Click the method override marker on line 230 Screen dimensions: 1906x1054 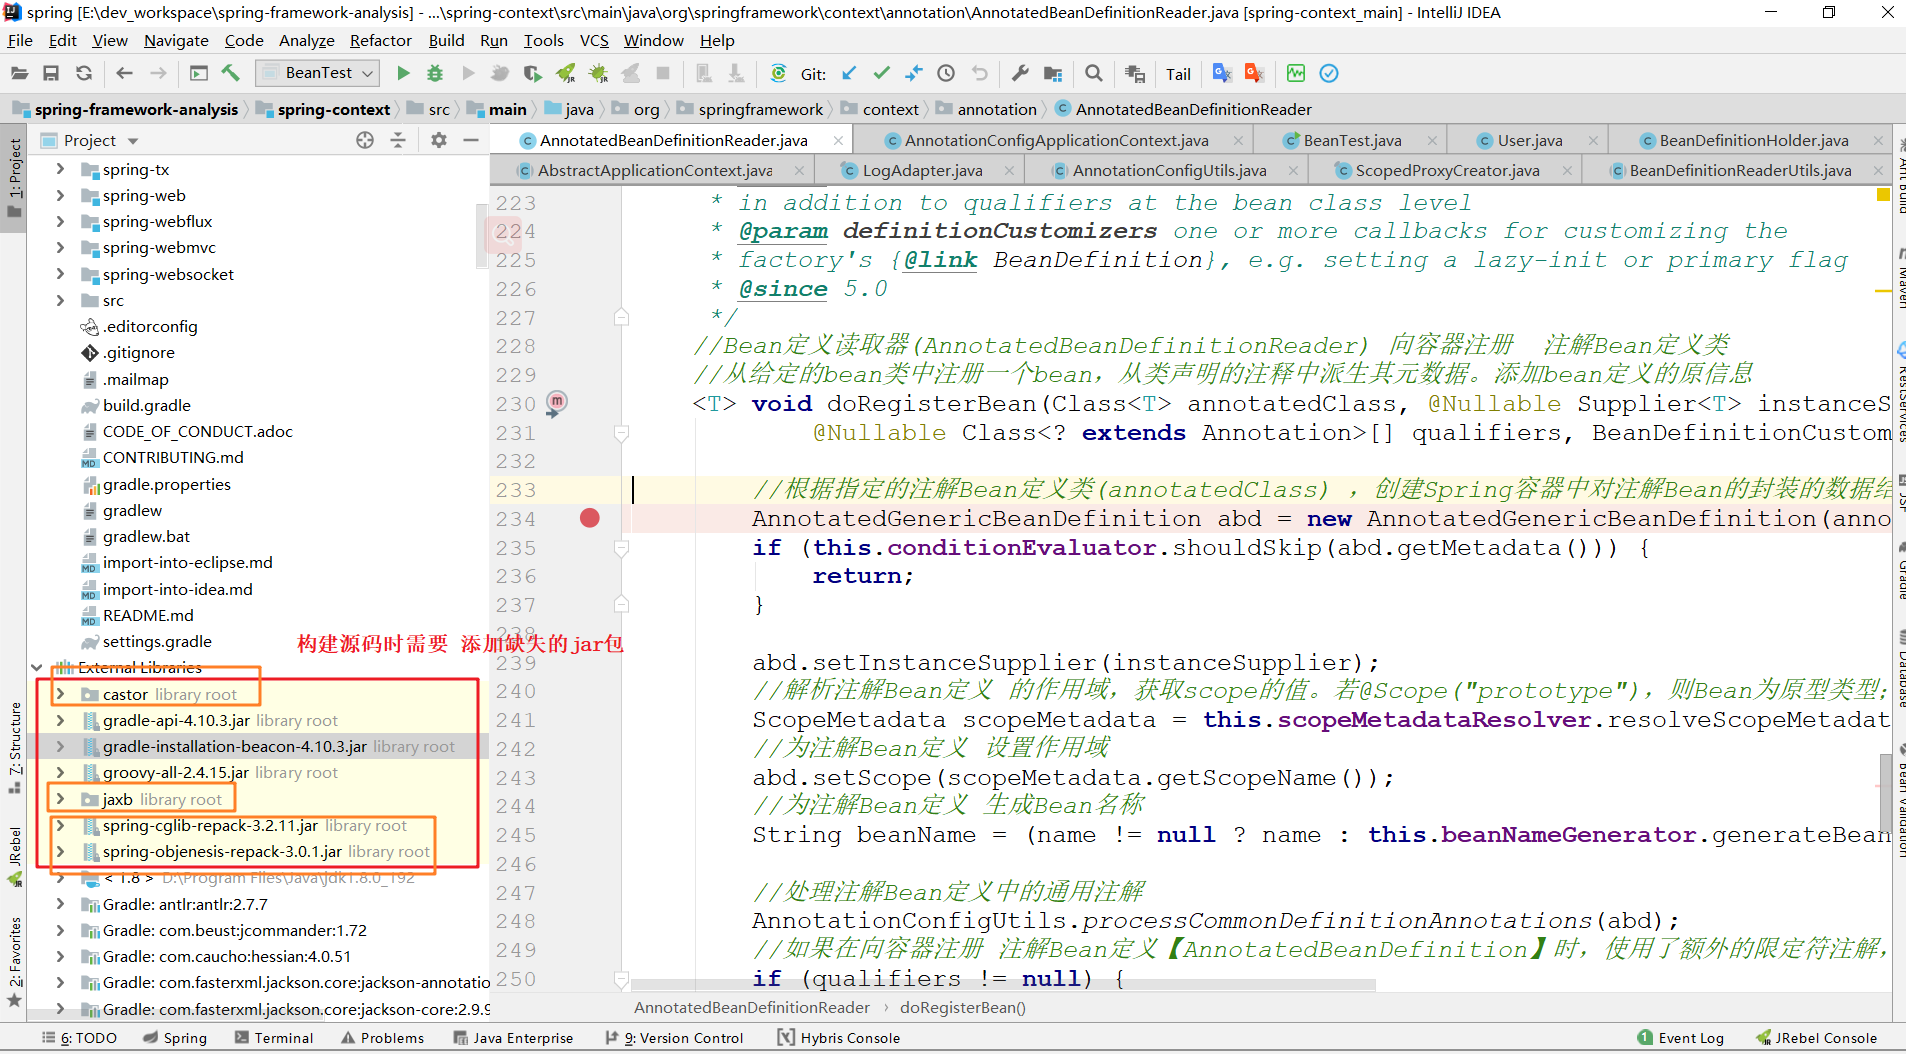pos(556,403)
